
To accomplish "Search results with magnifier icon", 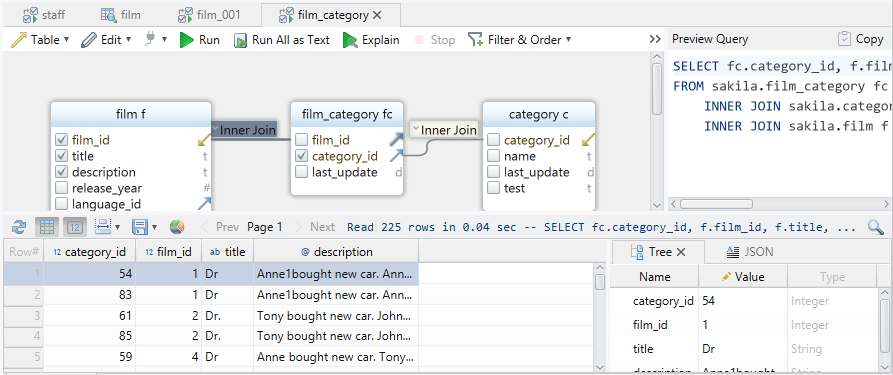I will click(x=876, y=227).
